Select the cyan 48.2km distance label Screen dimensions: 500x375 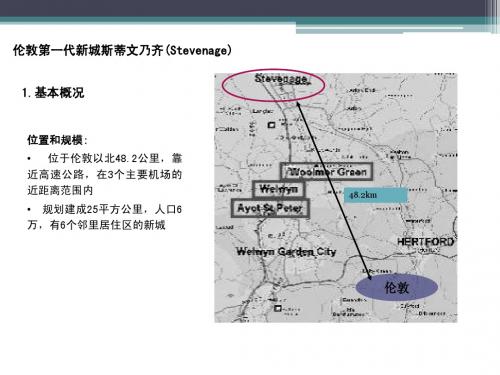click(x=376, y=195)
